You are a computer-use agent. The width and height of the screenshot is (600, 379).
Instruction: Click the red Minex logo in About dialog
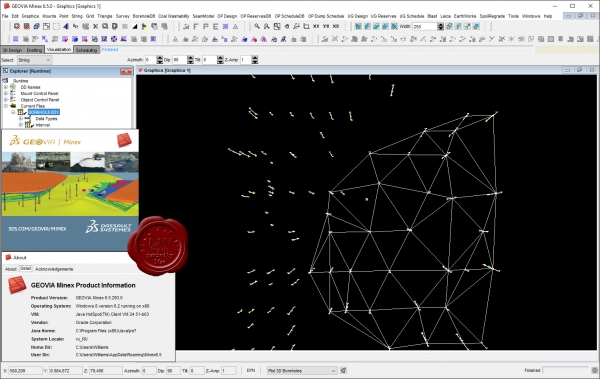pos(17,285)
